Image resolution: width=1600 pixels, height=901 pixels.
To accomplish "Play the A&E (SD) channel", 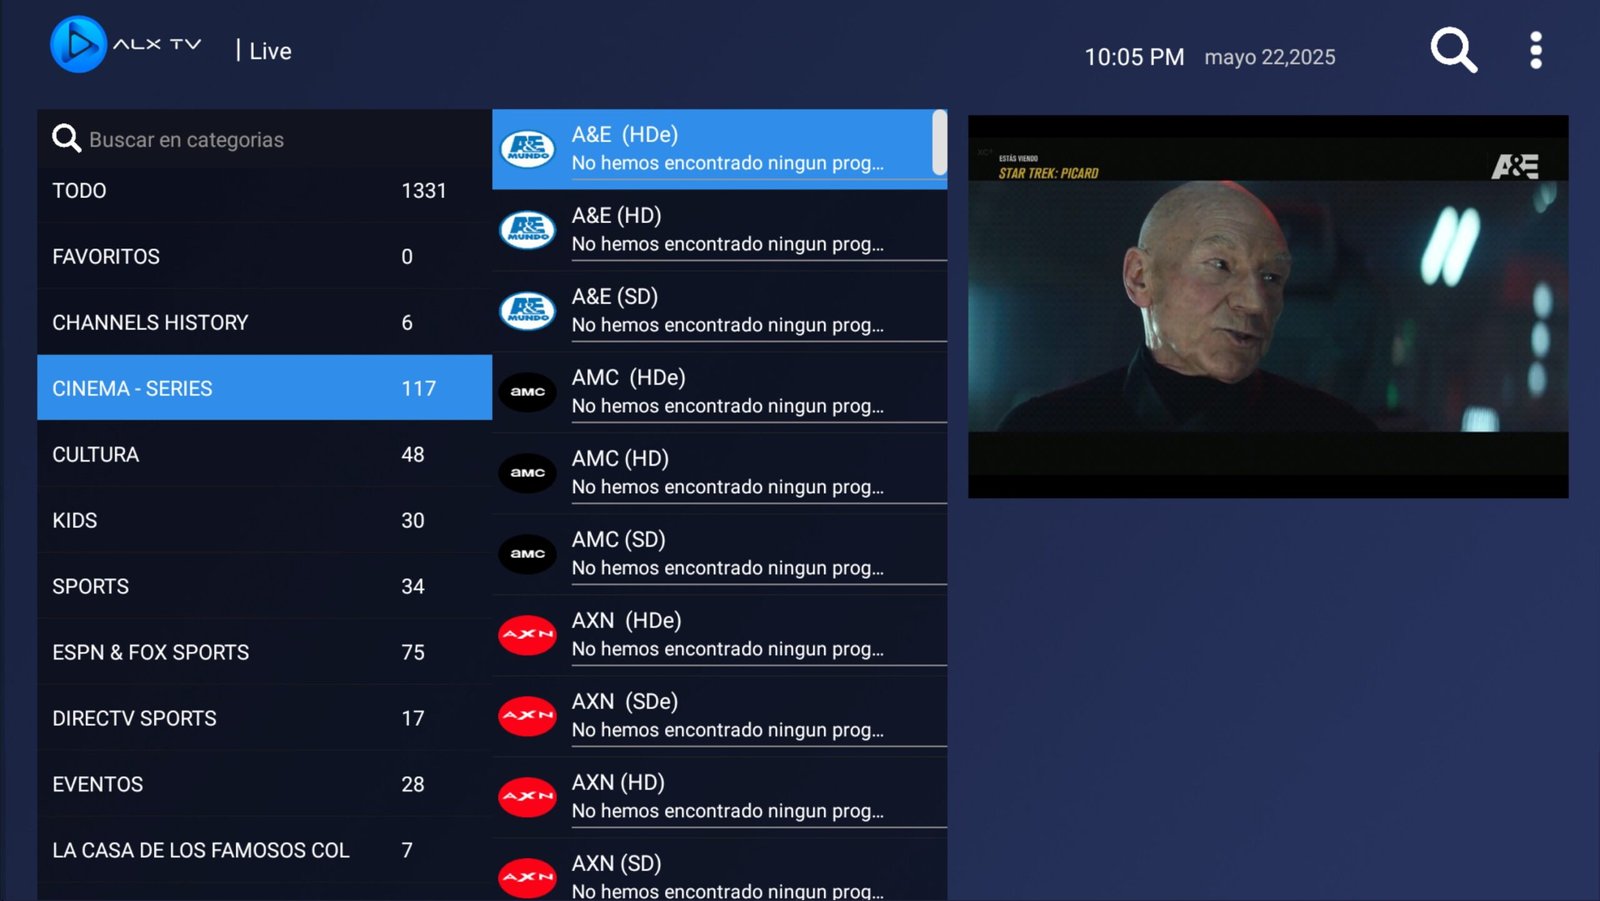I will tap(720, 310).
